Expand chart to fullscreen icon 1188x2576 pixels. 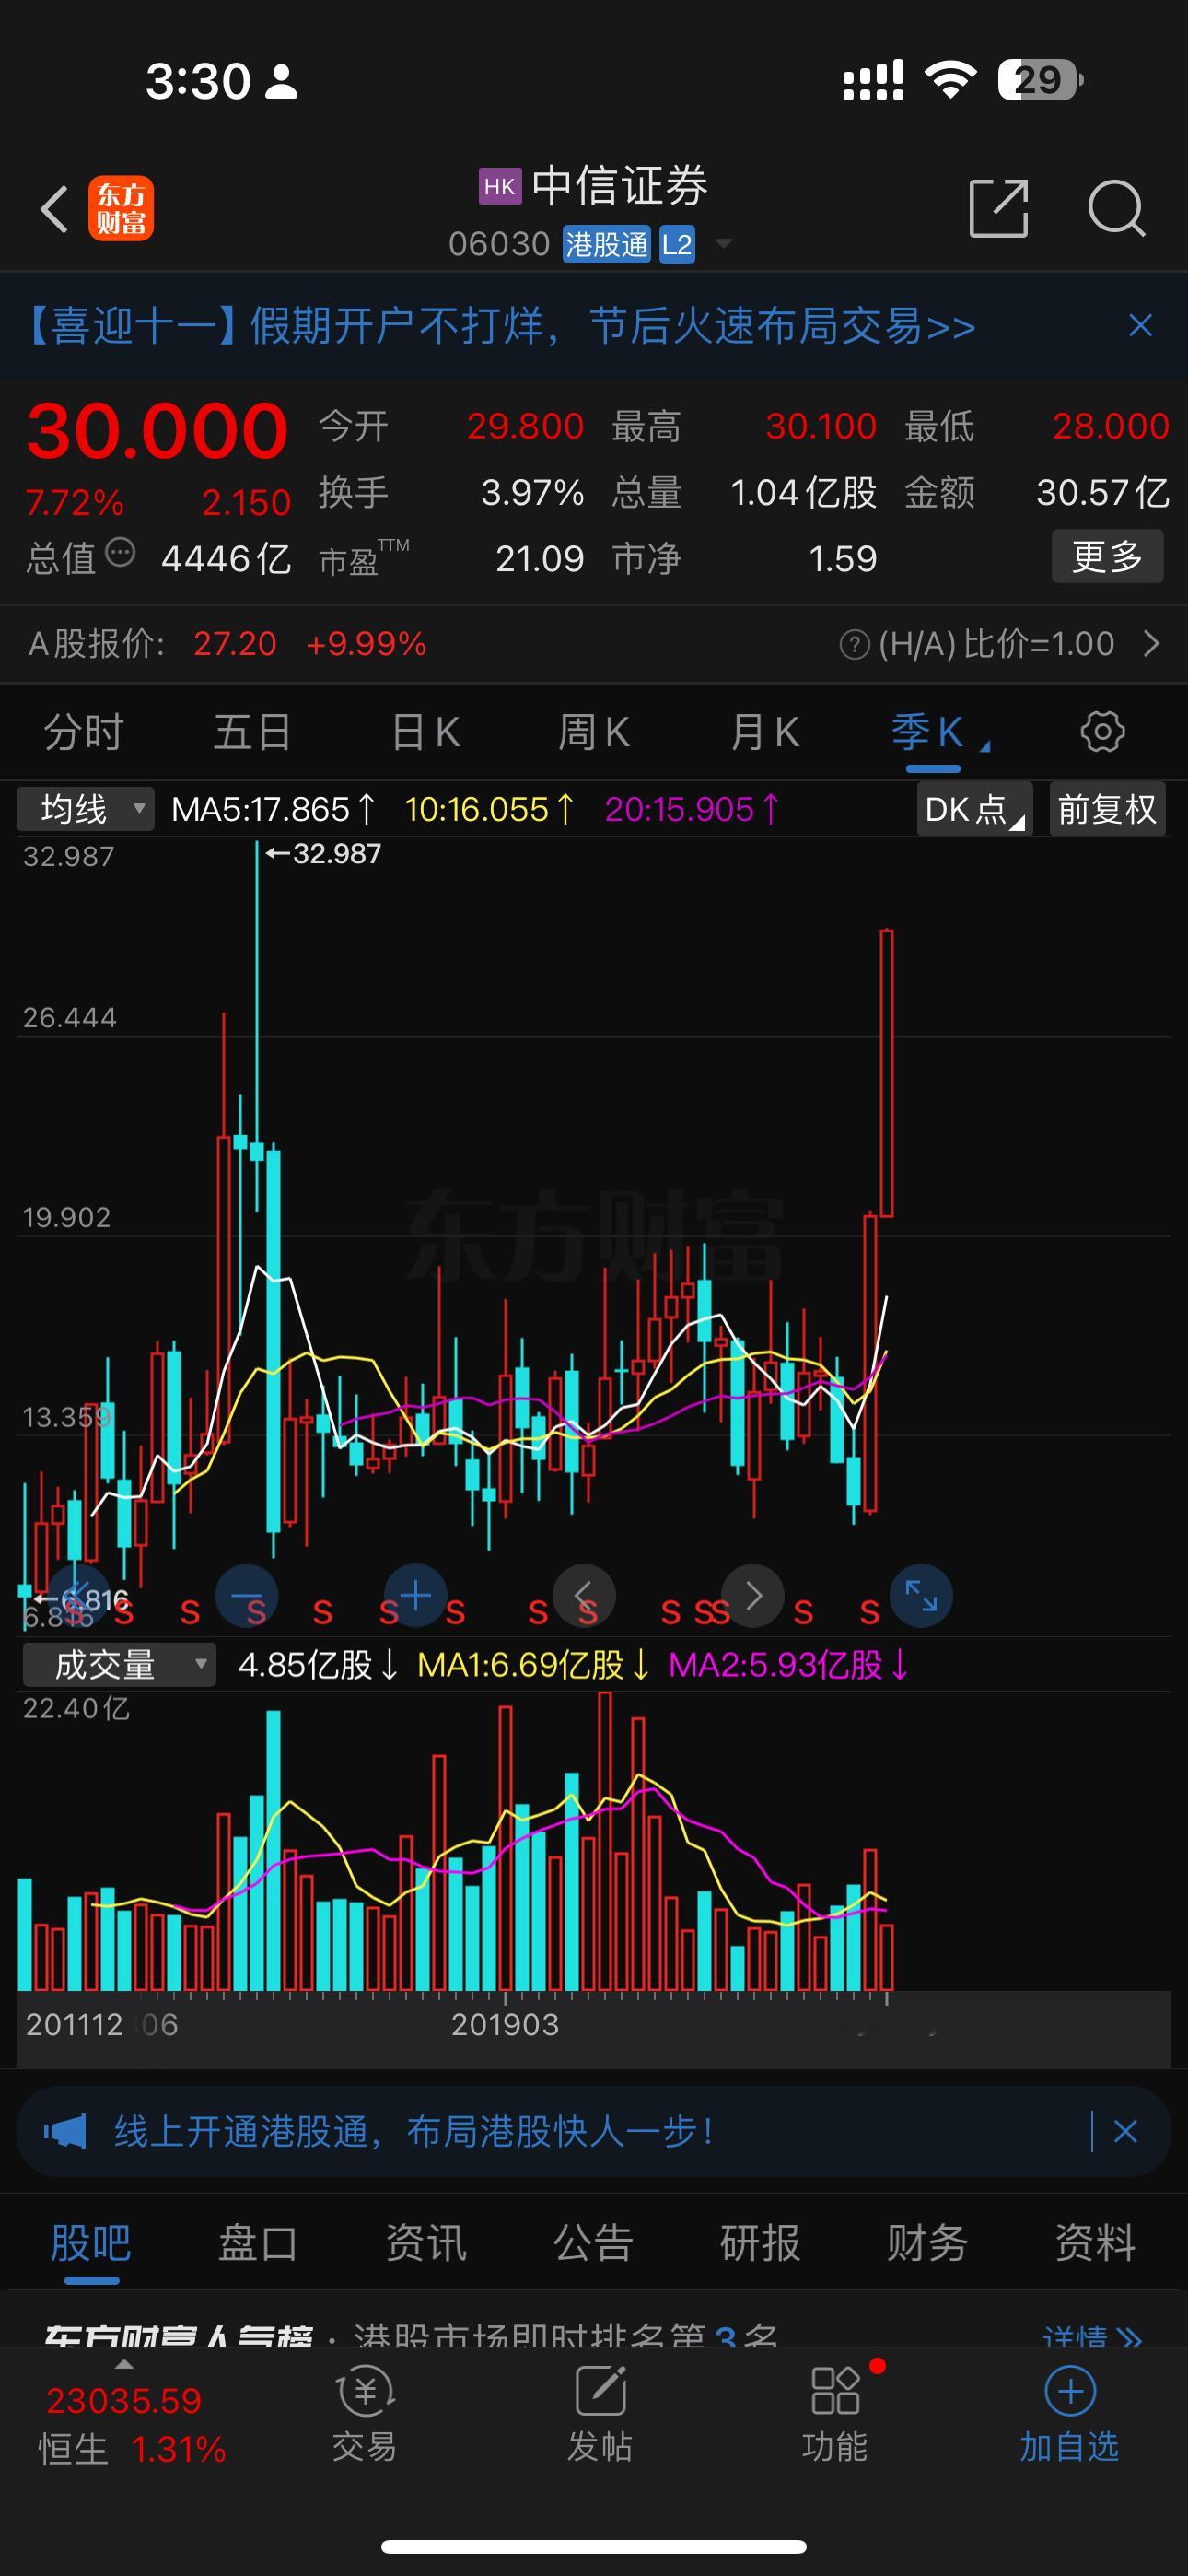(x=921, y=1596)
